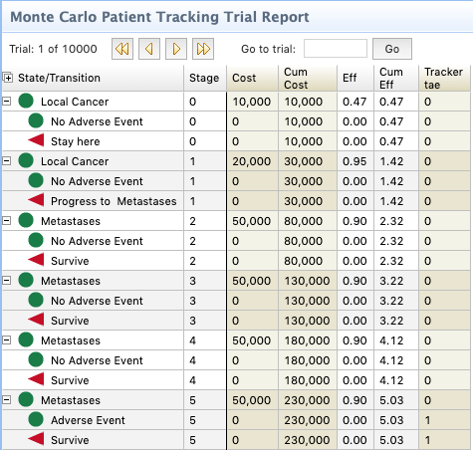This screenshot has height=450, width=473.
Task: Collapse the stage 0 Local Cancer node
Action: coord(7,101)
